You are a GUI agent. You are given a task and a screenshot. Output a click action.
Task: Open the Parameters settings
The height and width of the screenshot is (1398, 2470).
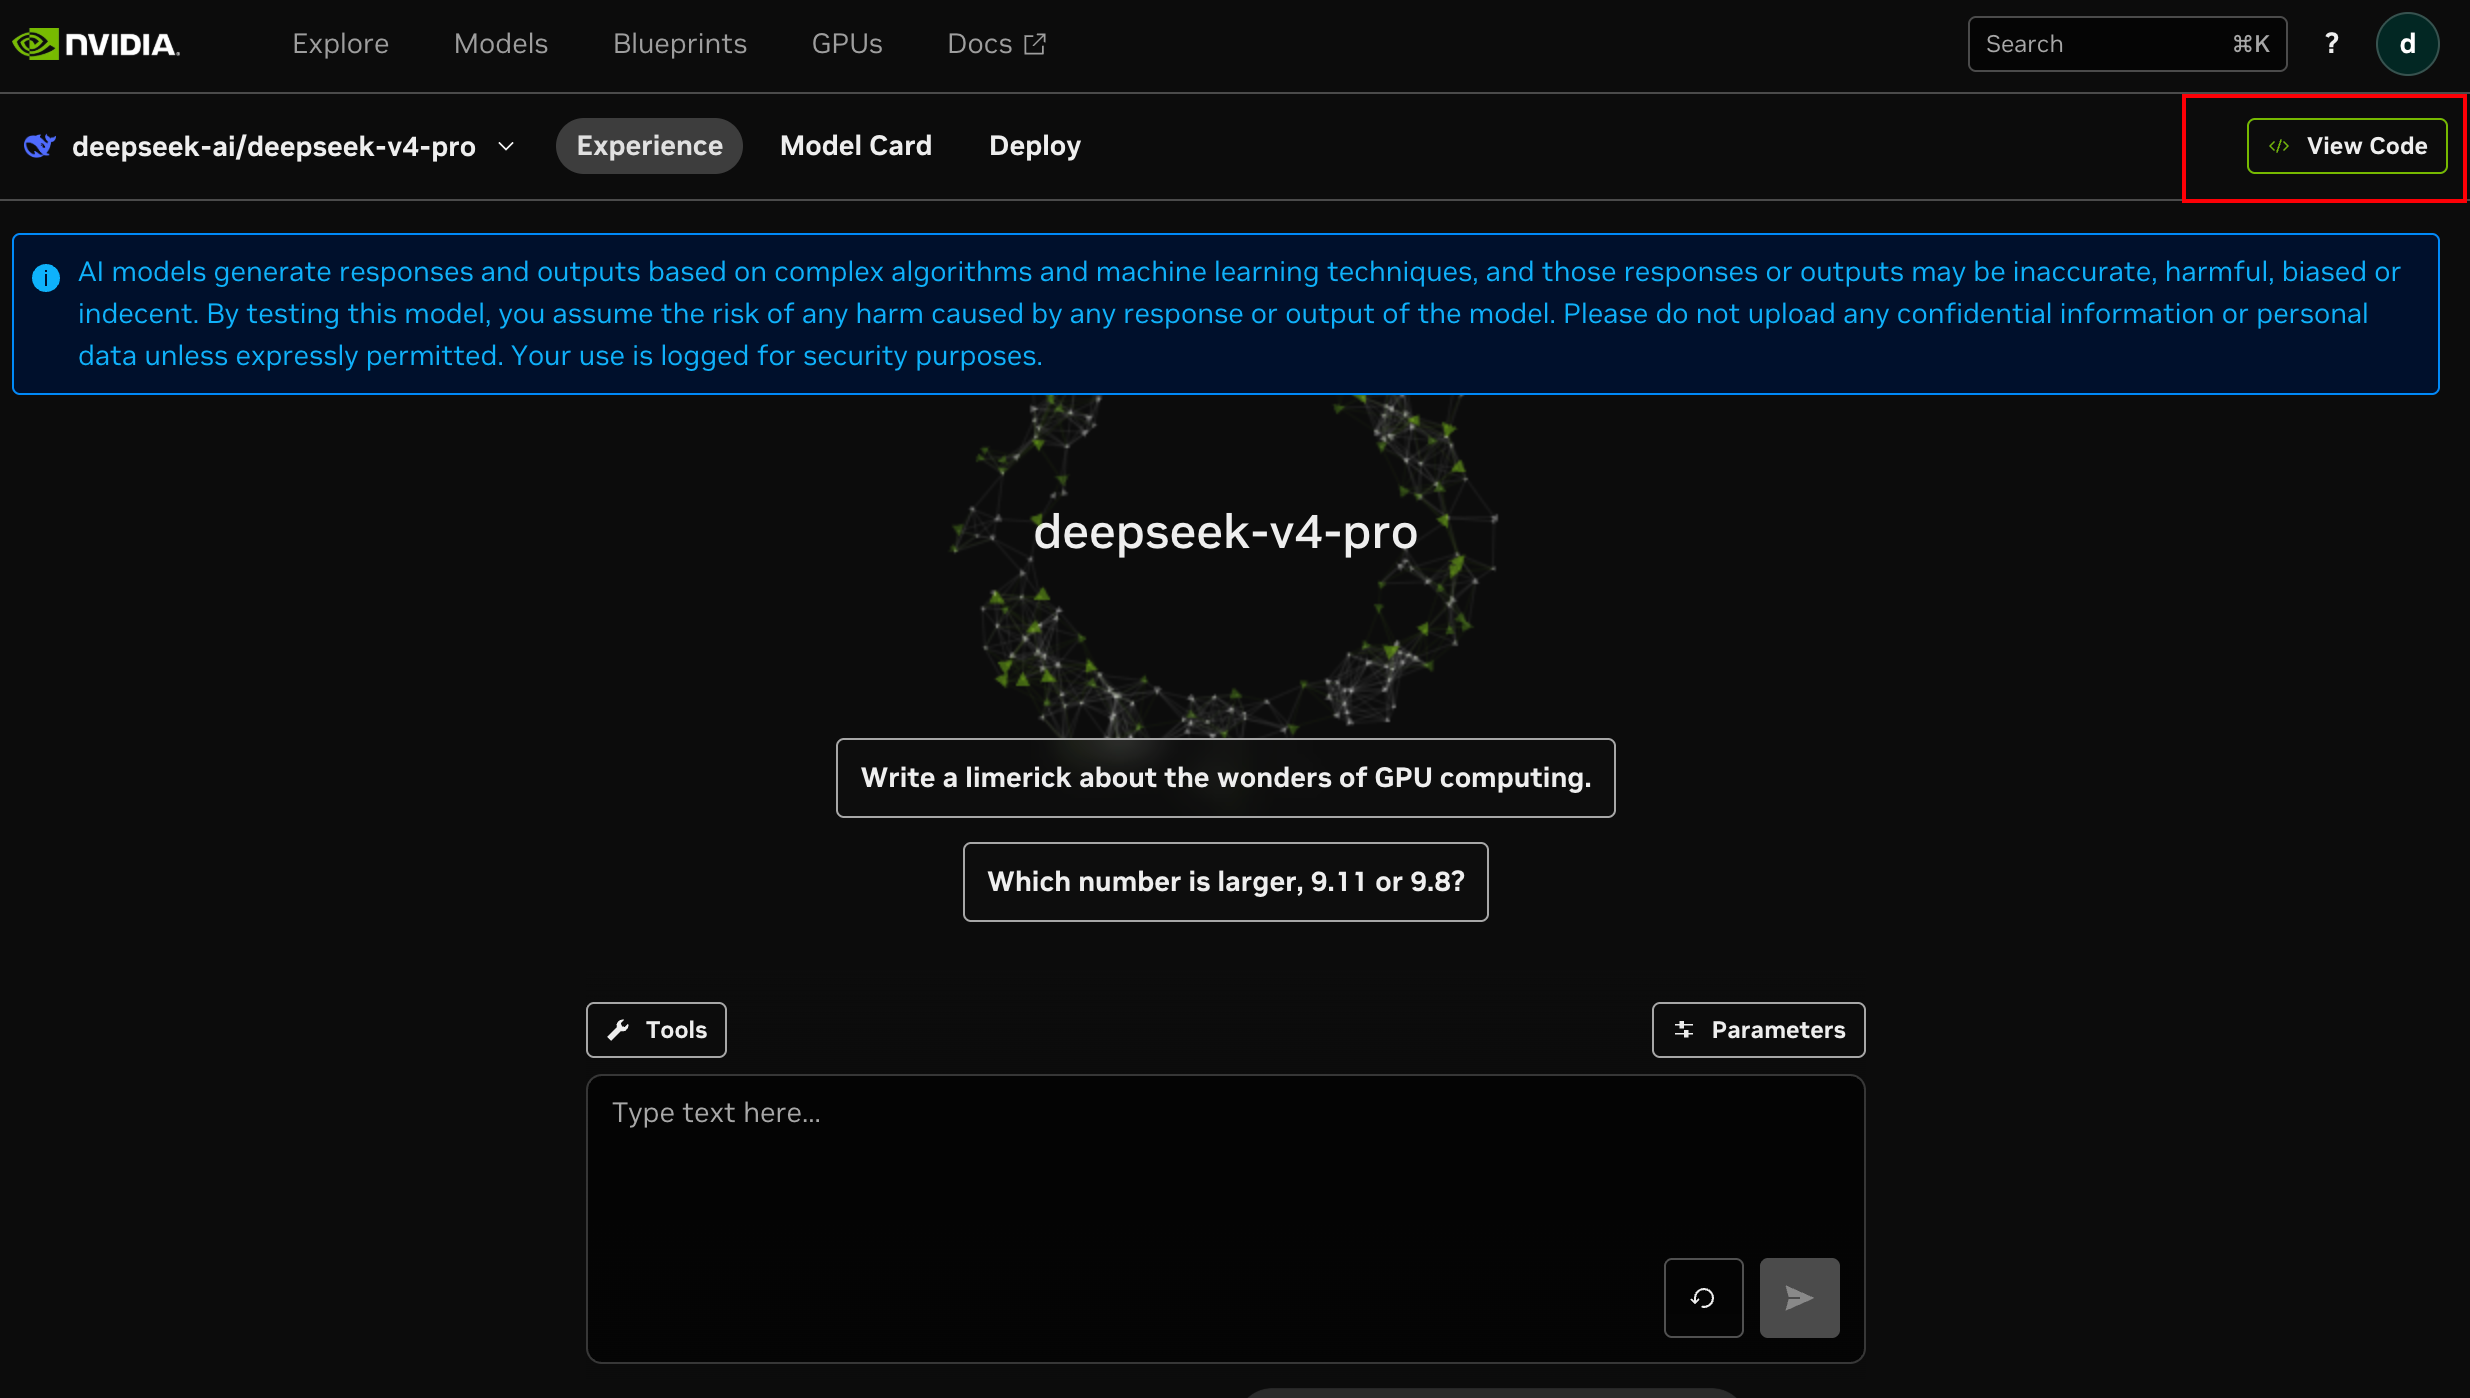click(1758, 1030)
